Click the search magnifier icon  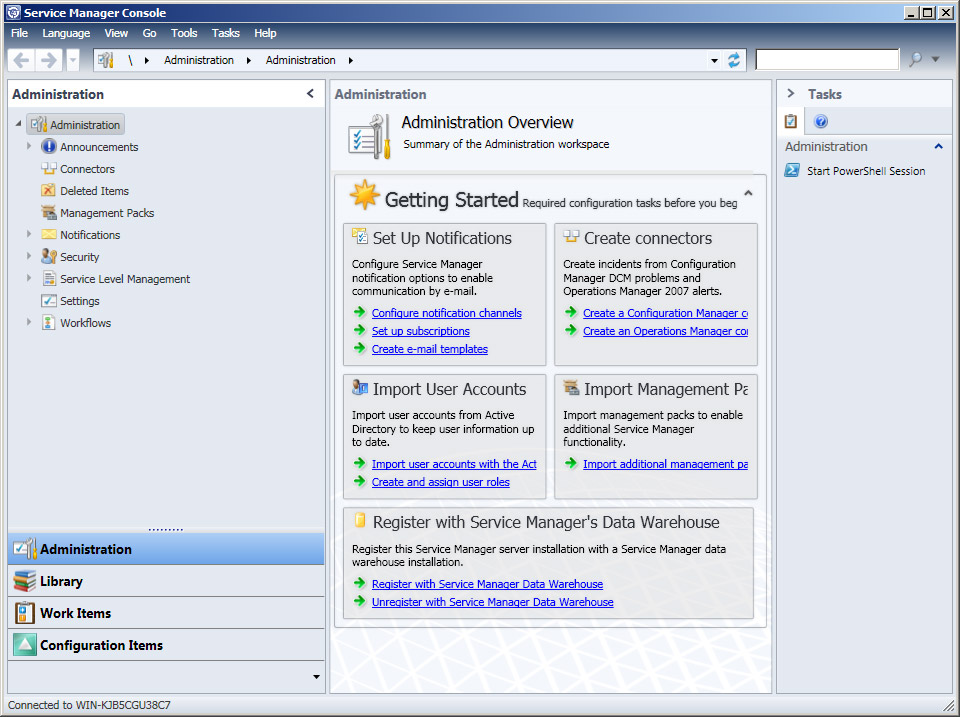coord(915,59)
